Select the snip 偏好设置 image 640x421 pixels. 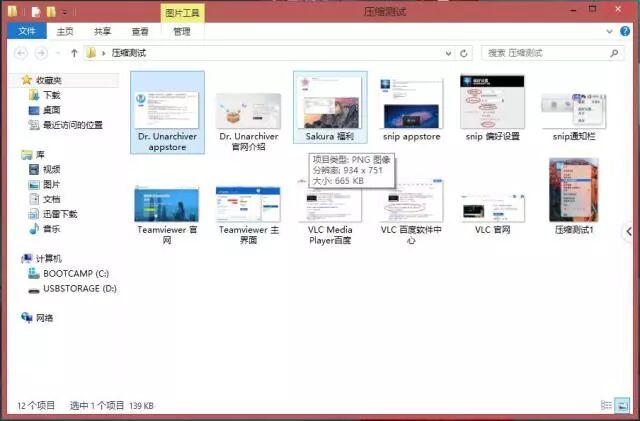pos(493,109)
